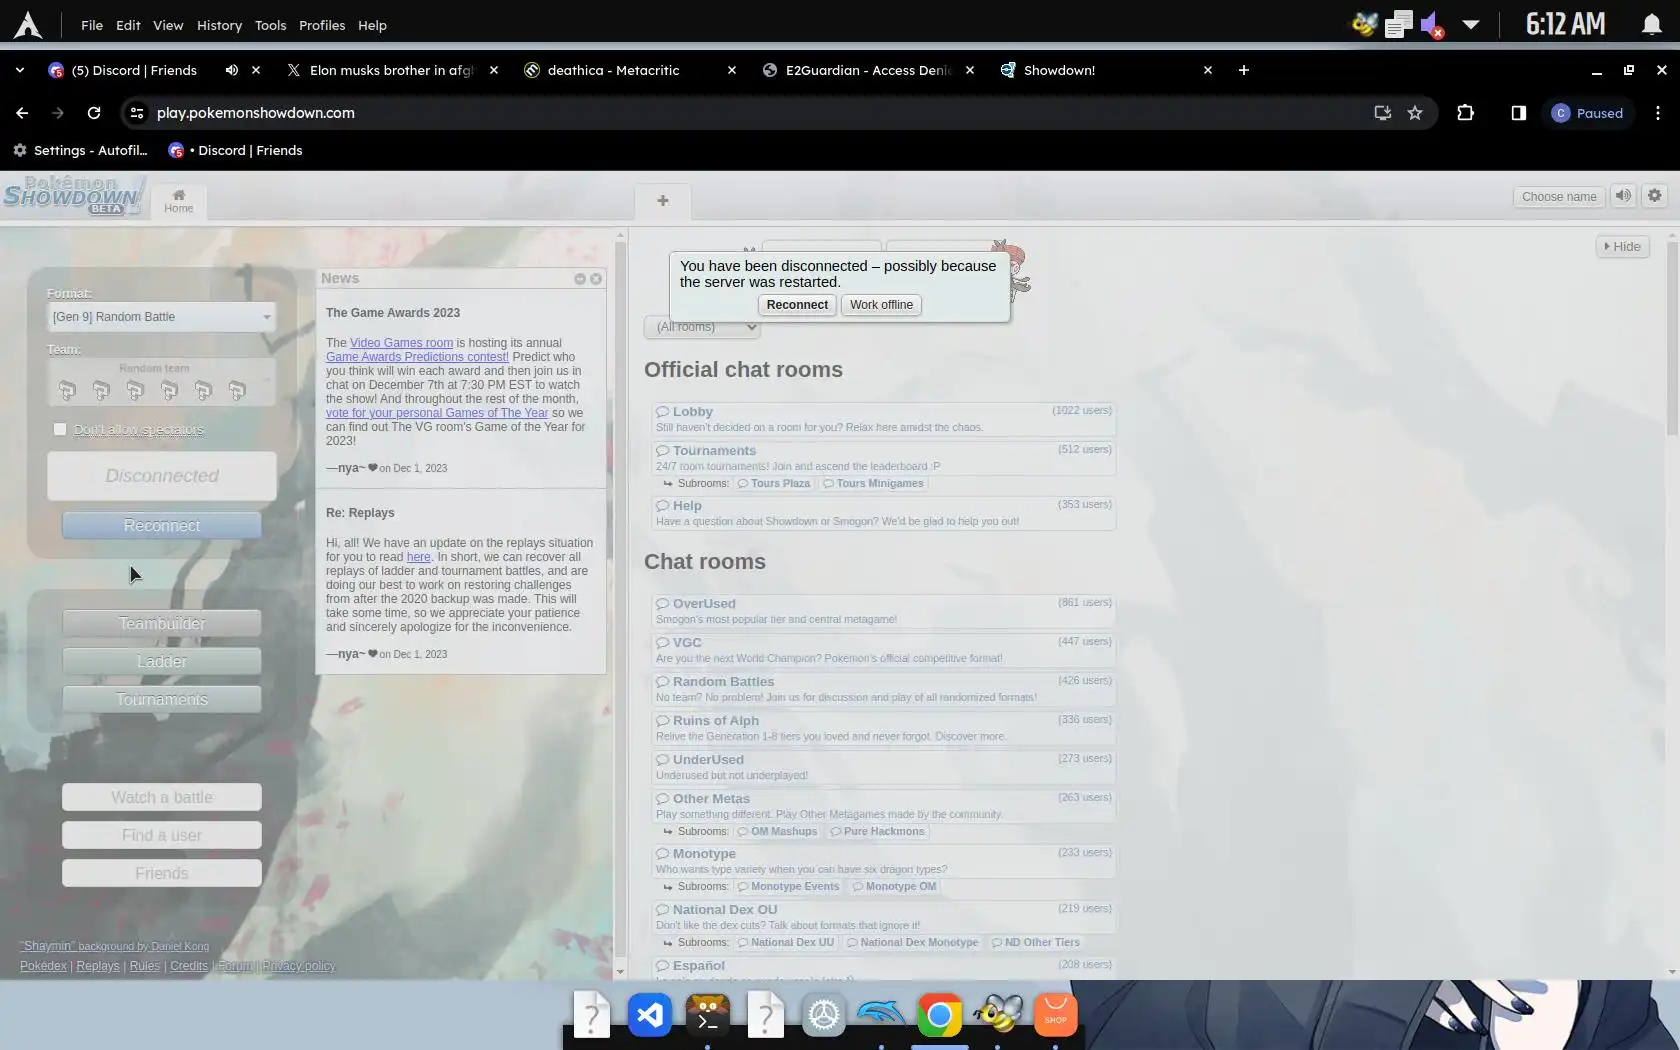Image resolution: width=1680 pixels, height=1050 pixels.
Task: Open the Video Games room link
Action: click(401, 343)
